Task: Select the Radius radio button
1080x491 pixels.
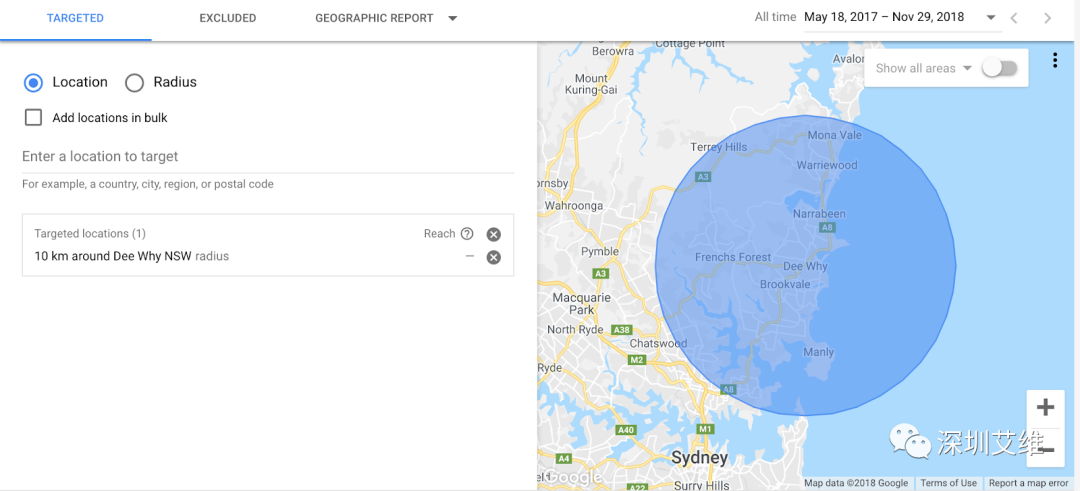Action: click(134, 82)
